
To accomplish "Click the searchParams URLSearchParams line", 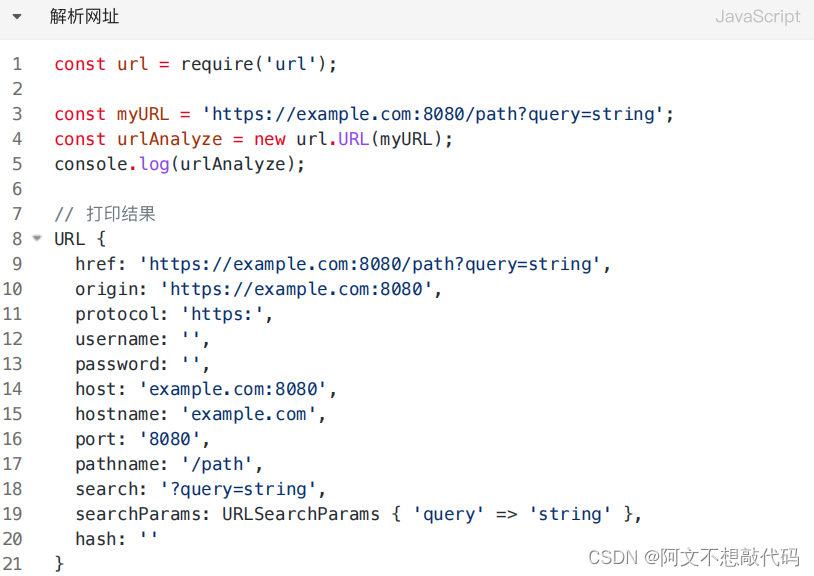I will [x=359, y=514].
